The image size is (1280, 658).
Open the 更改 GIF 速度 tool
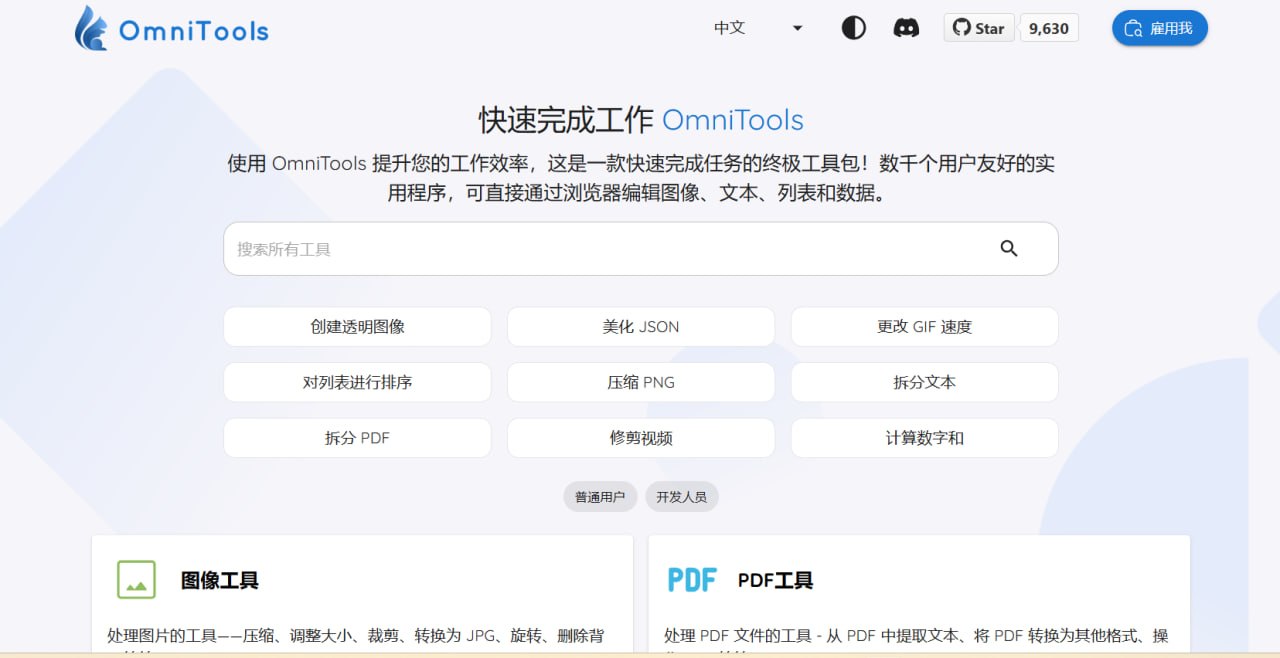tap(925, 327)
